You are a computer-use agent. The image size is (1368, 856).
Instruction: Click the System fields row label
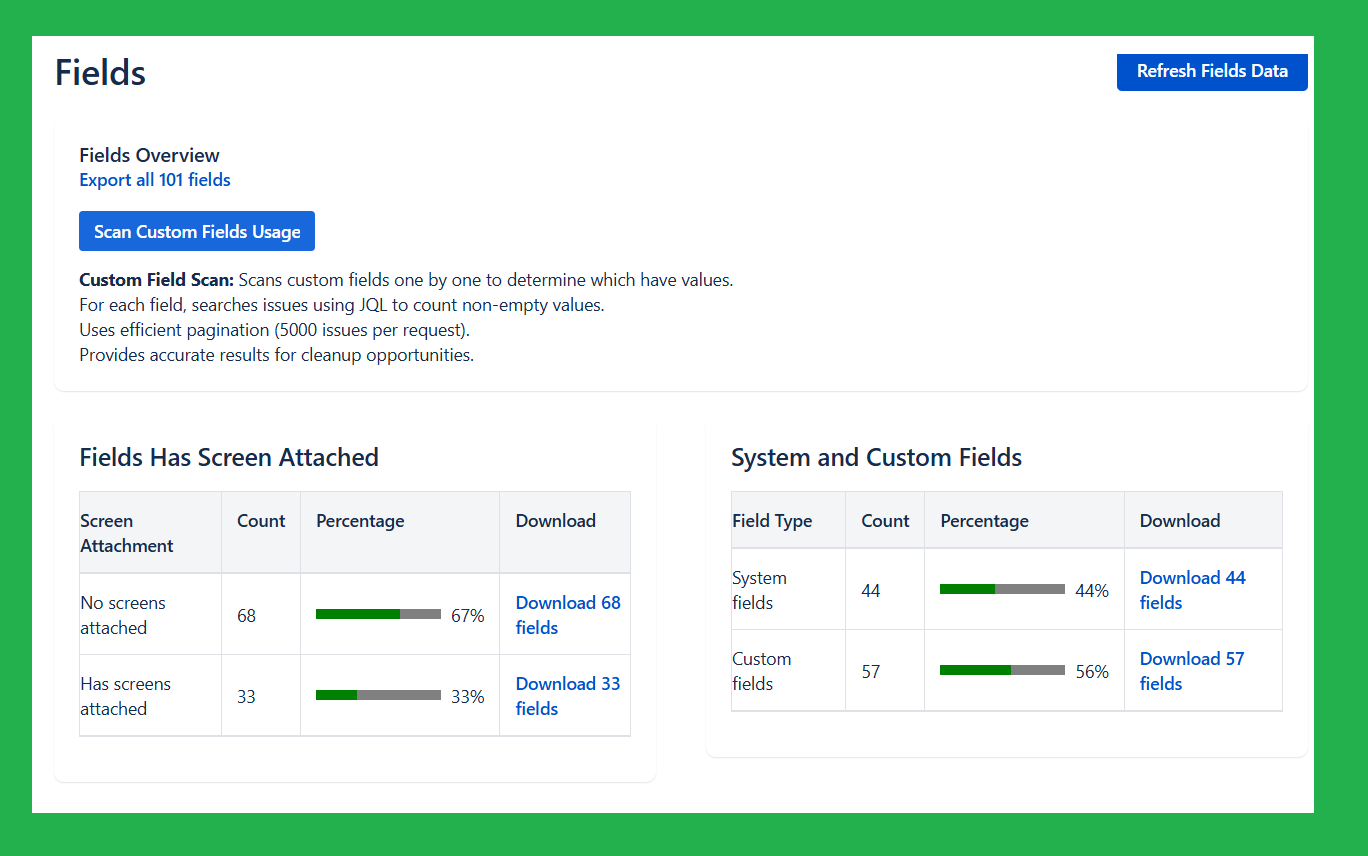coord(759,590)
